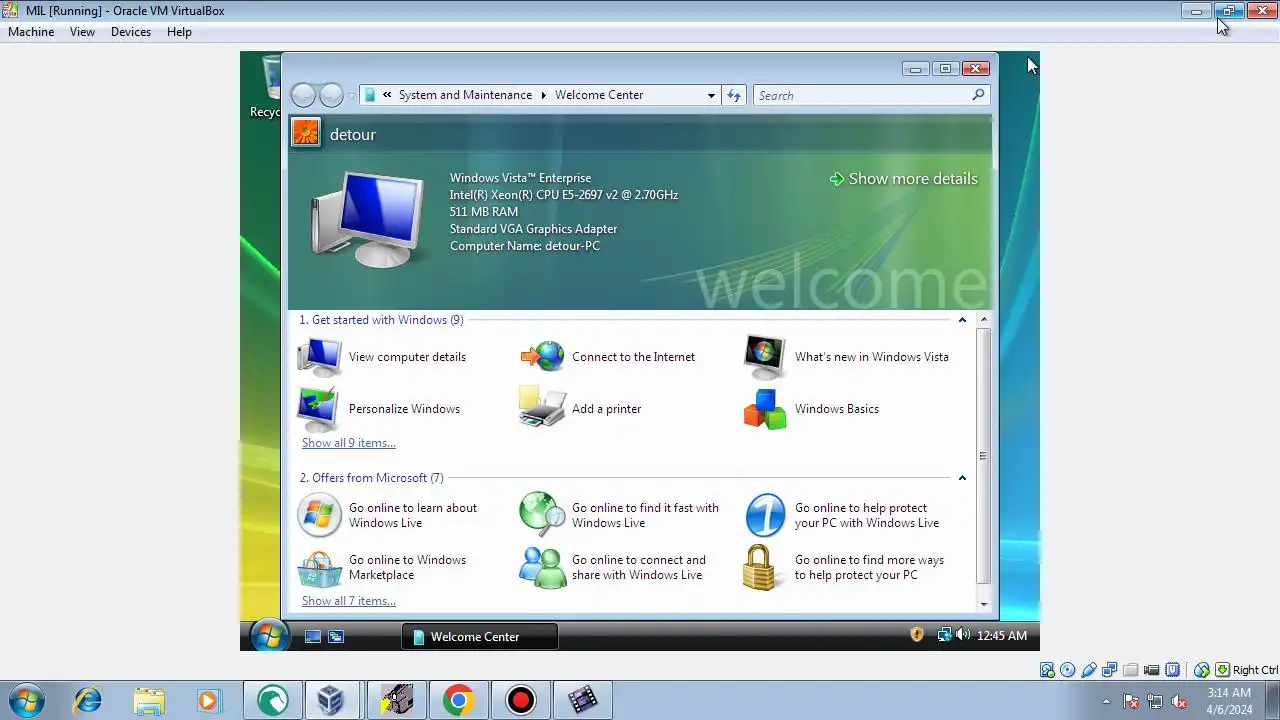Click VirtualBox keyboard capture arrow indicator

coord(1222,670)
